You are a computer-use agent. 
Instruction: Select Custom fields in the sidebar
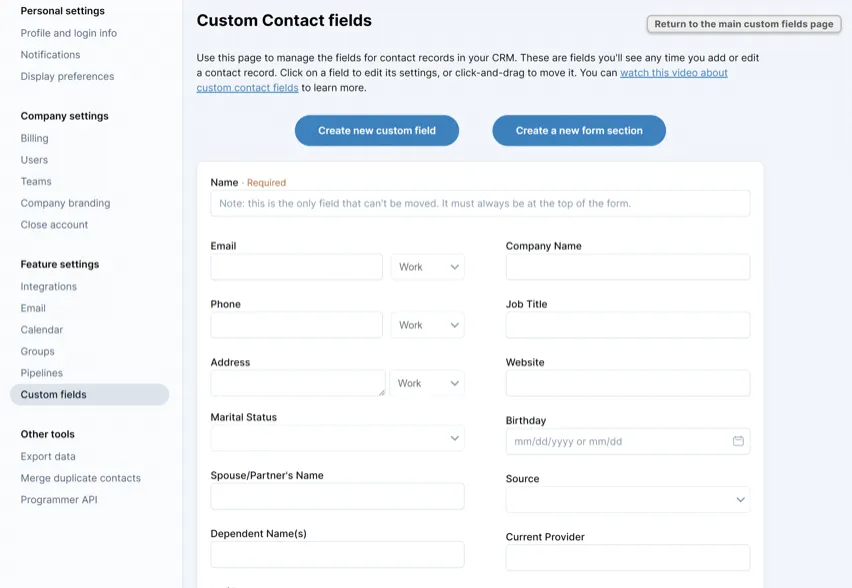[x=55, y=394]
